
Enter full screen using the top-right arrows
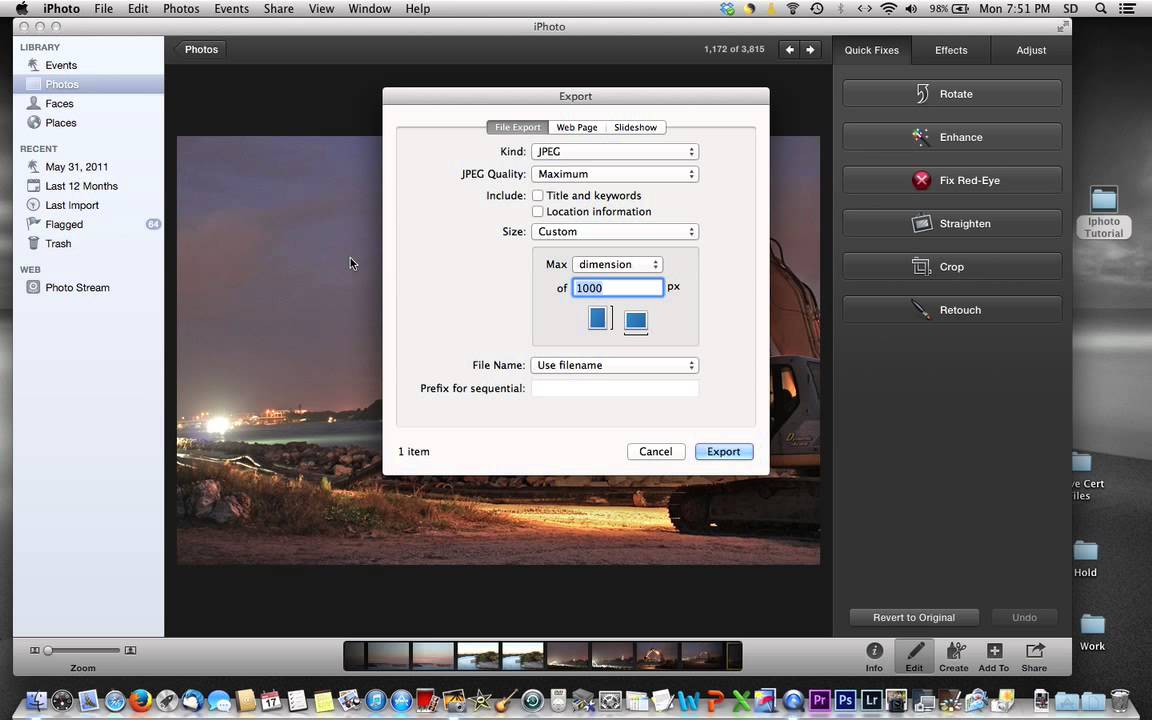(x=1062, y=26)
